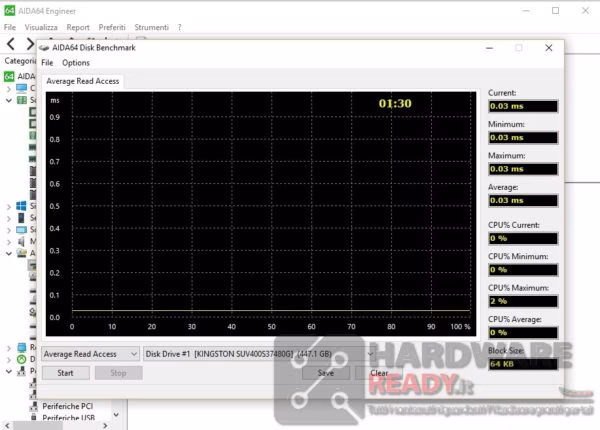Click the speaker multimedia icon in category tree

[21, 241]
